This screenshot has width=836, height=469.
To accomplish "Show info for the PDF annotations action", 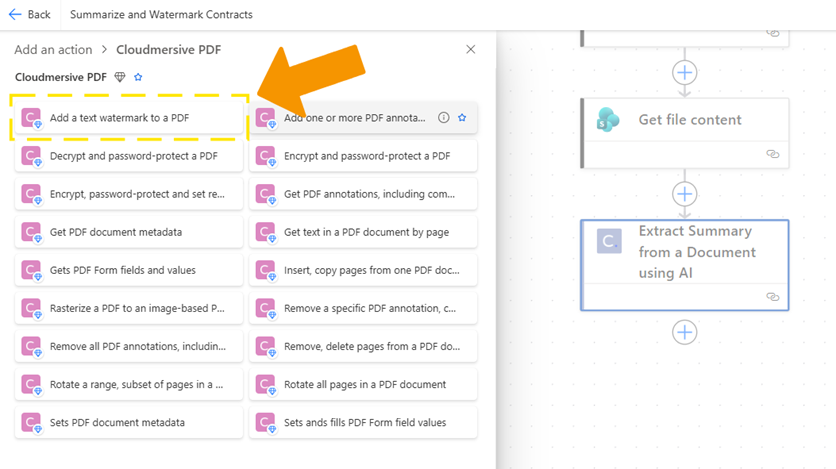I will coord(444,118).
